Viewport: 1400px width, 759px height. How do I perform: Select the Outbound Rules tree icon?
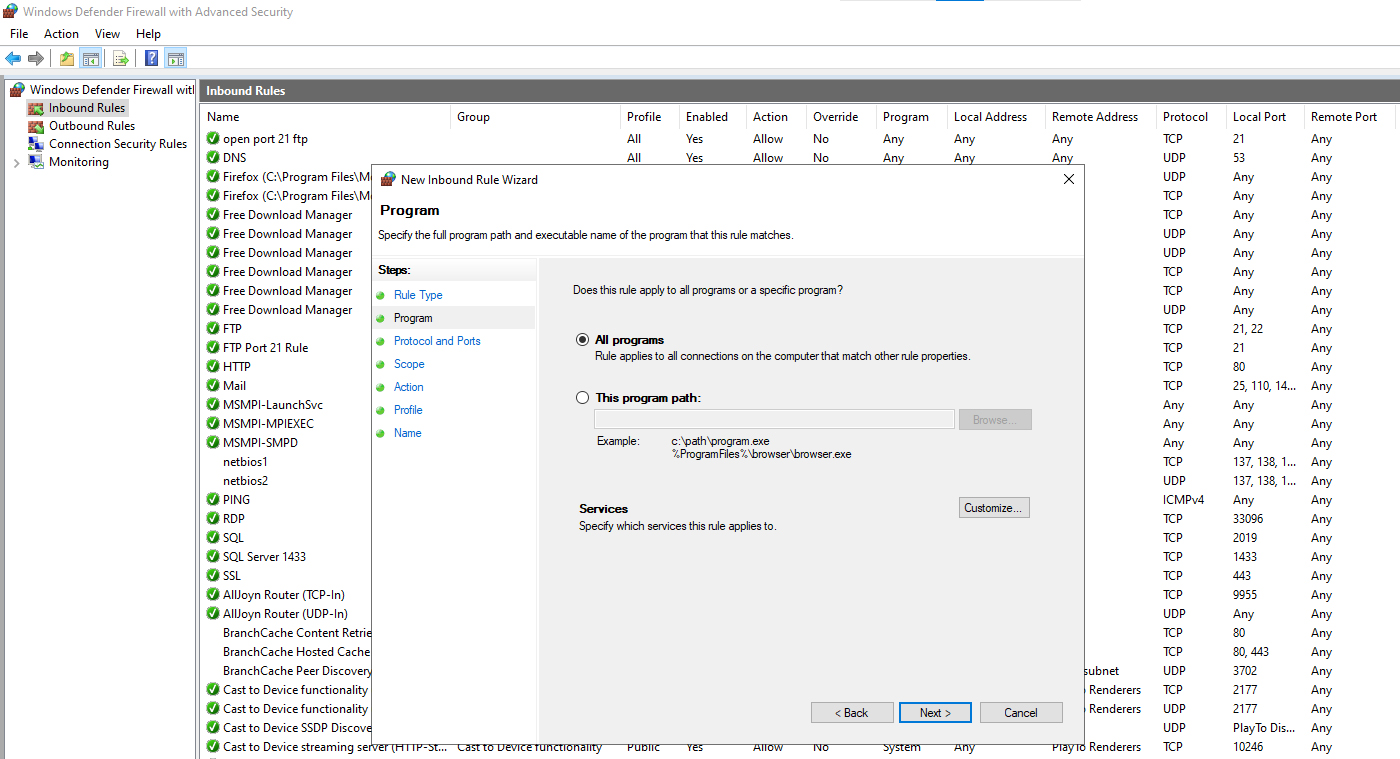(36, 126)
